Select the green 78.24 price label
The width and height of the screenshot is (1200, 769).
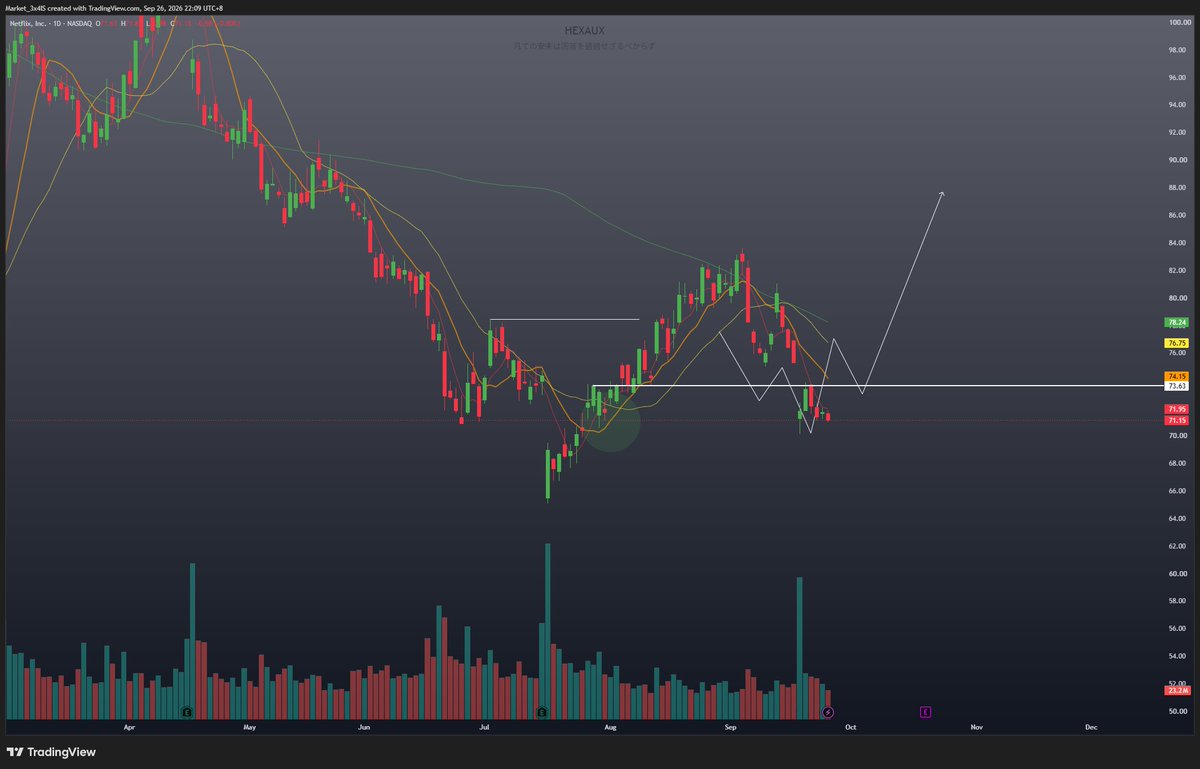[x=1176, y=322]
